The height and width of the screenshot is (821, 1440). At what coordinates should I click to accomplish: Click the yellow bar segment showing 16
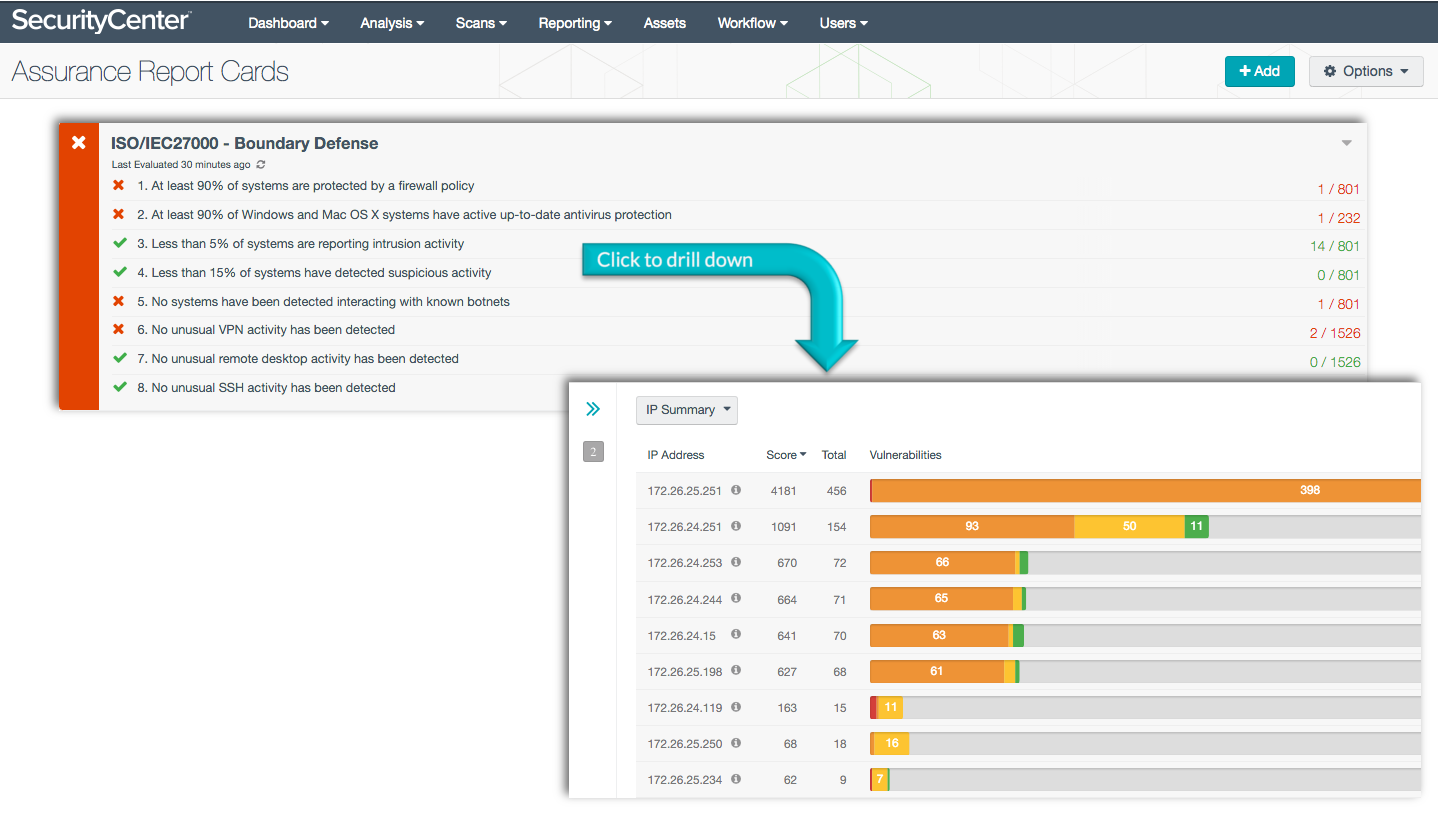(x=891, y=743)
